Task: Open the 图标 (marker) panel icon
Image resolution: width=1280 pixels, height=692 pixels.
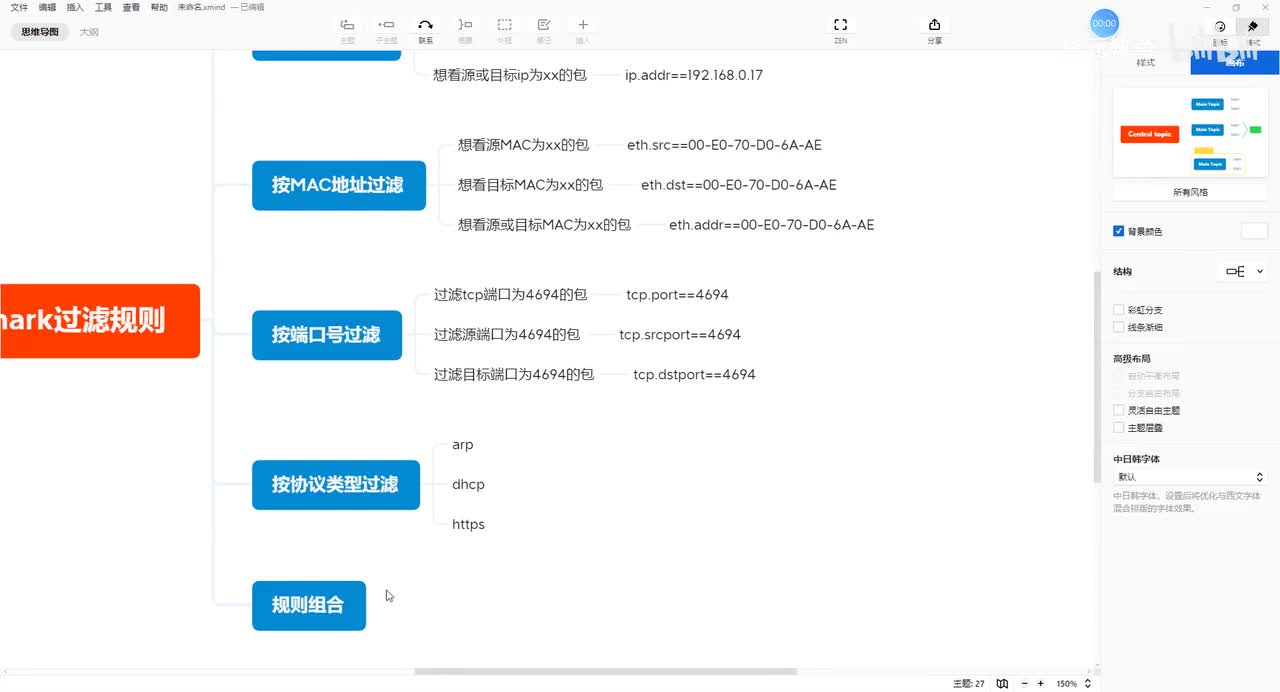Action: pos(1220,28)
